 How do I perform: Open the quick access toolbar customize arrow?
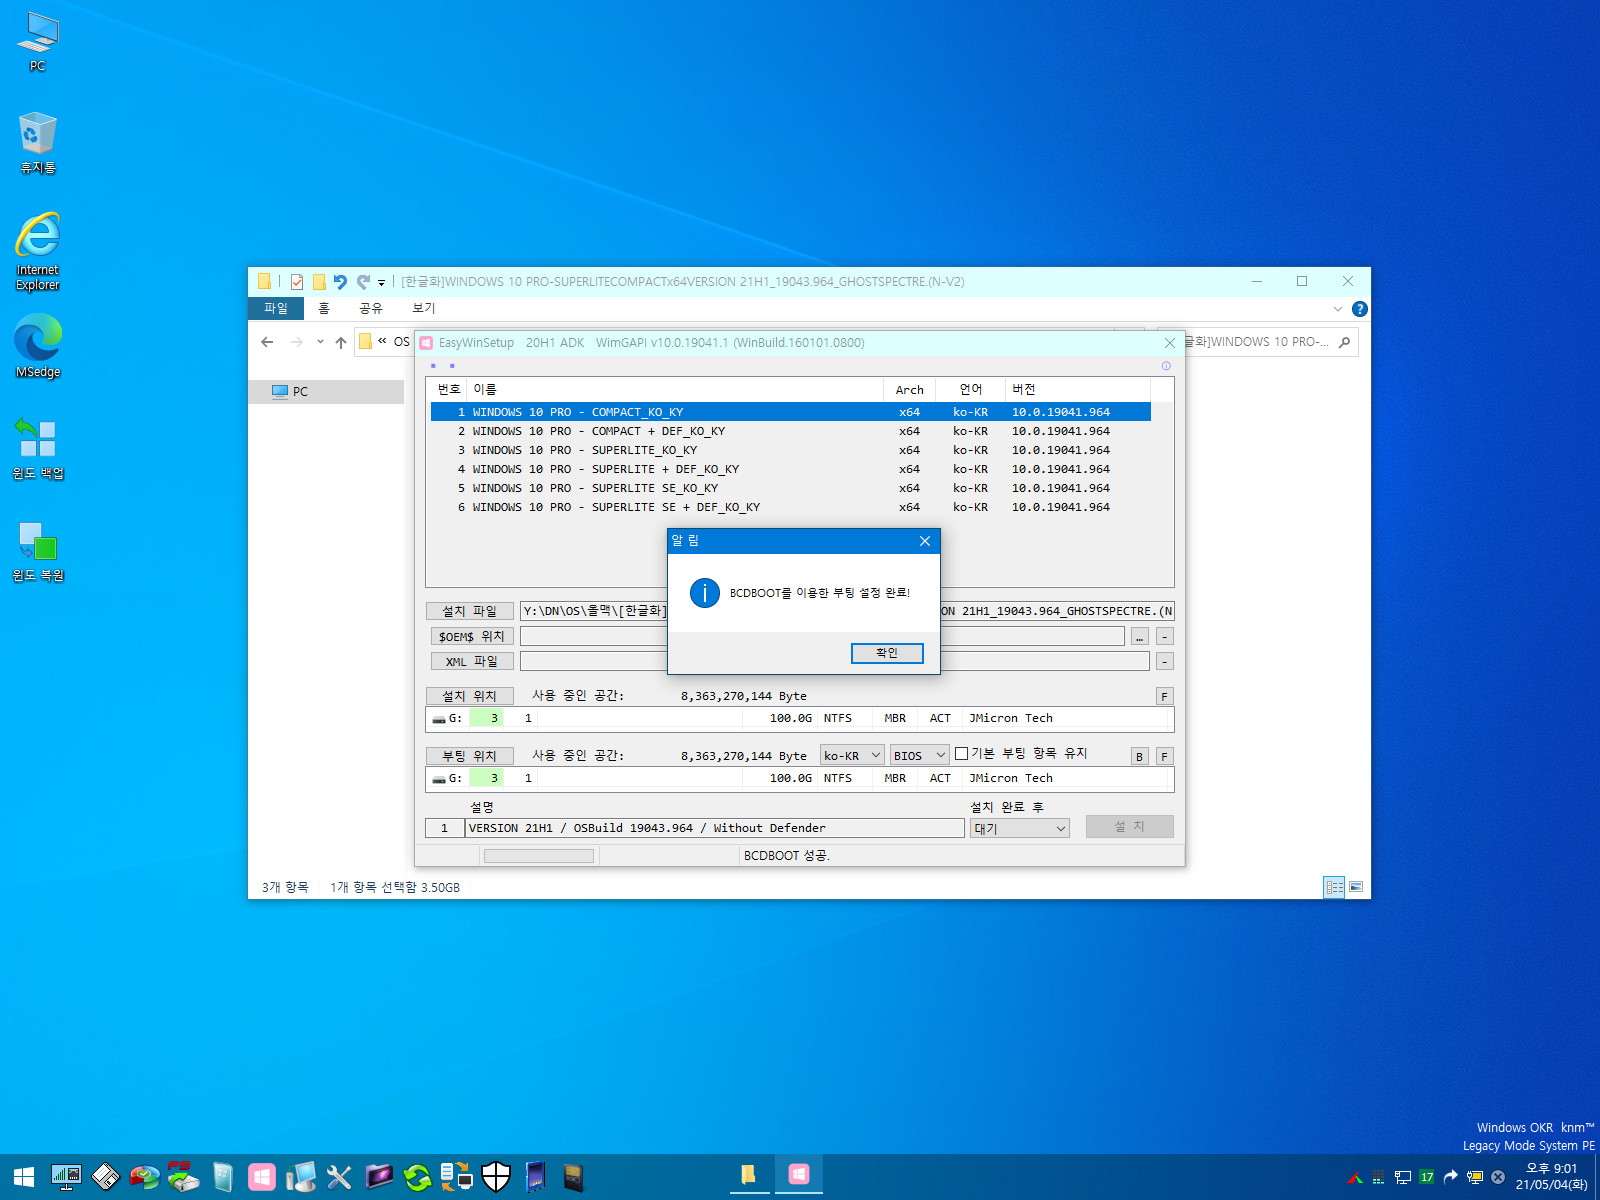[x=381, y=283]
